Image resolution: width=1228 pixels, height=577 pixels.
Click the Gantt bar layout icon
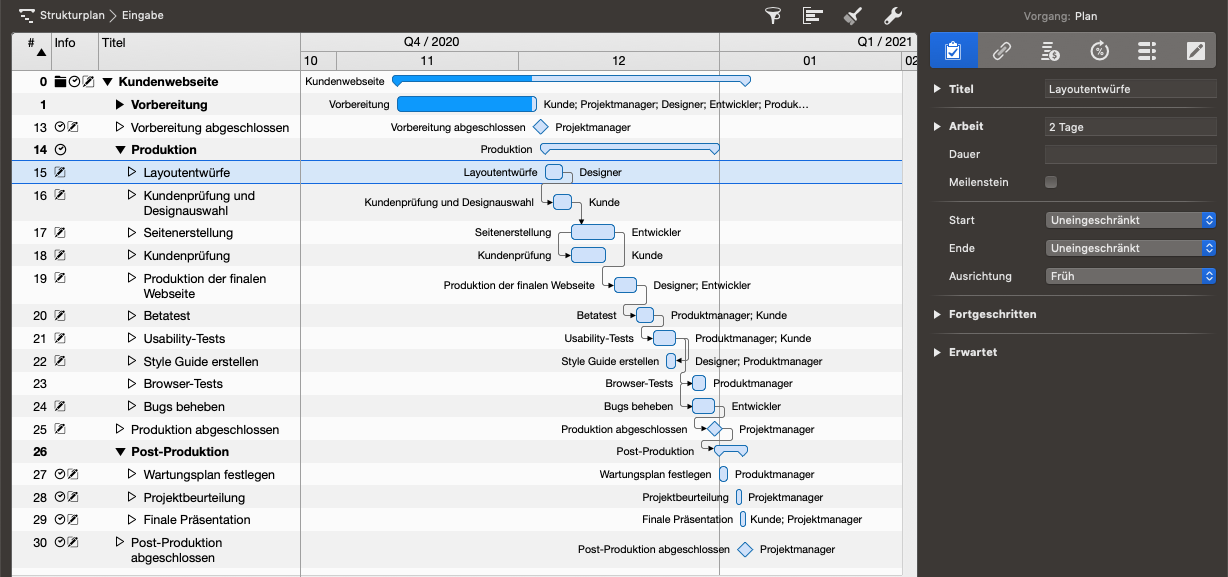tap(813, 16)
